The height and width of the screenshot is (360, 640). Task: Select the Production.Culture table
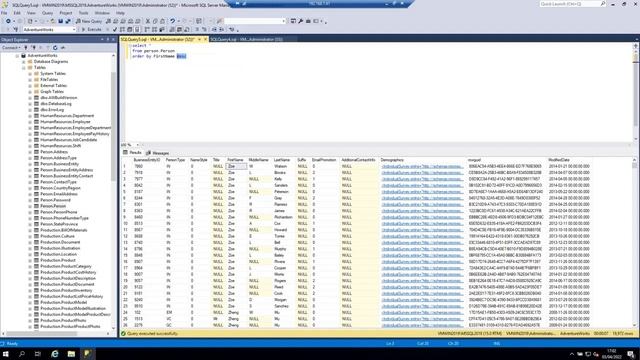(58, 236)
